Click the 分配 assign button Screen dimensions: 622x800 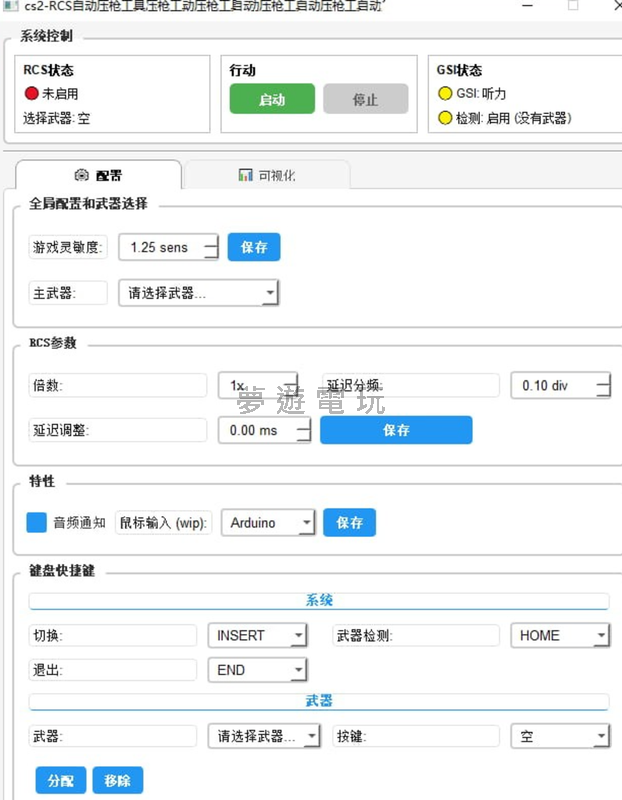coord(61,780)
